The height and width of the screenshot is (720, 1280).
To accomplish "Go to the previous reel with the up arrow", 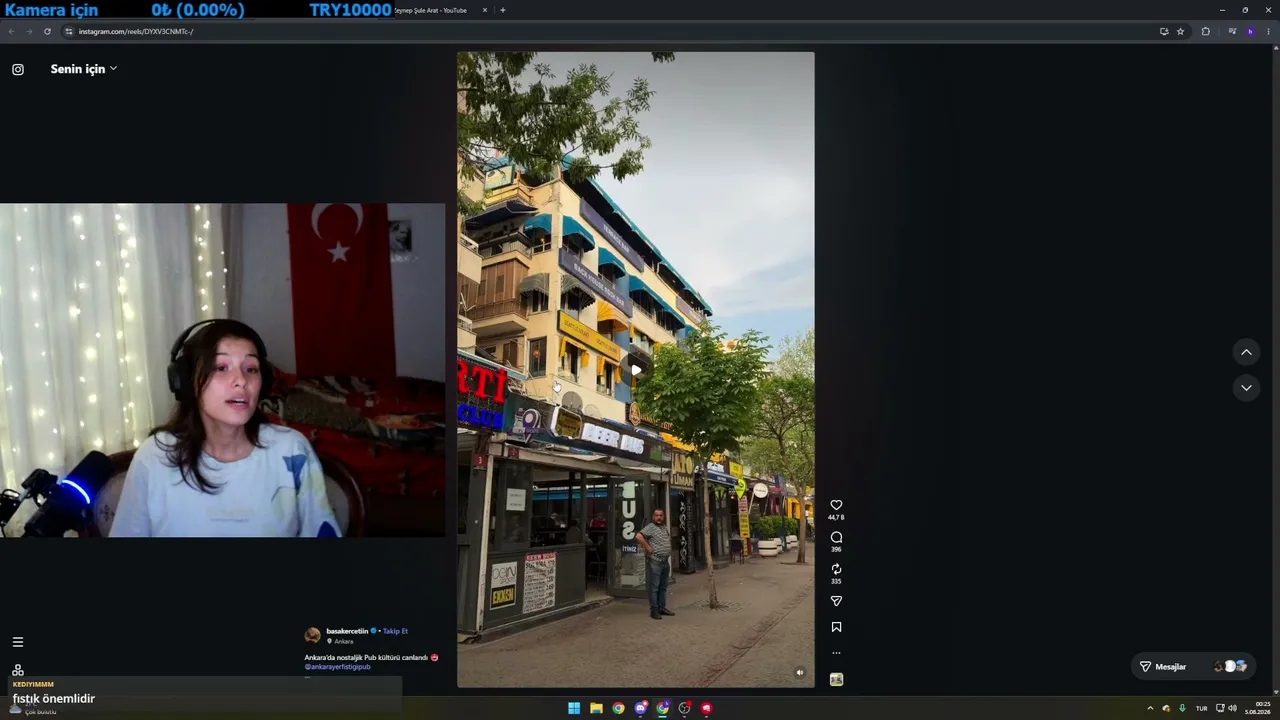I will click(x=1246, y=352).
